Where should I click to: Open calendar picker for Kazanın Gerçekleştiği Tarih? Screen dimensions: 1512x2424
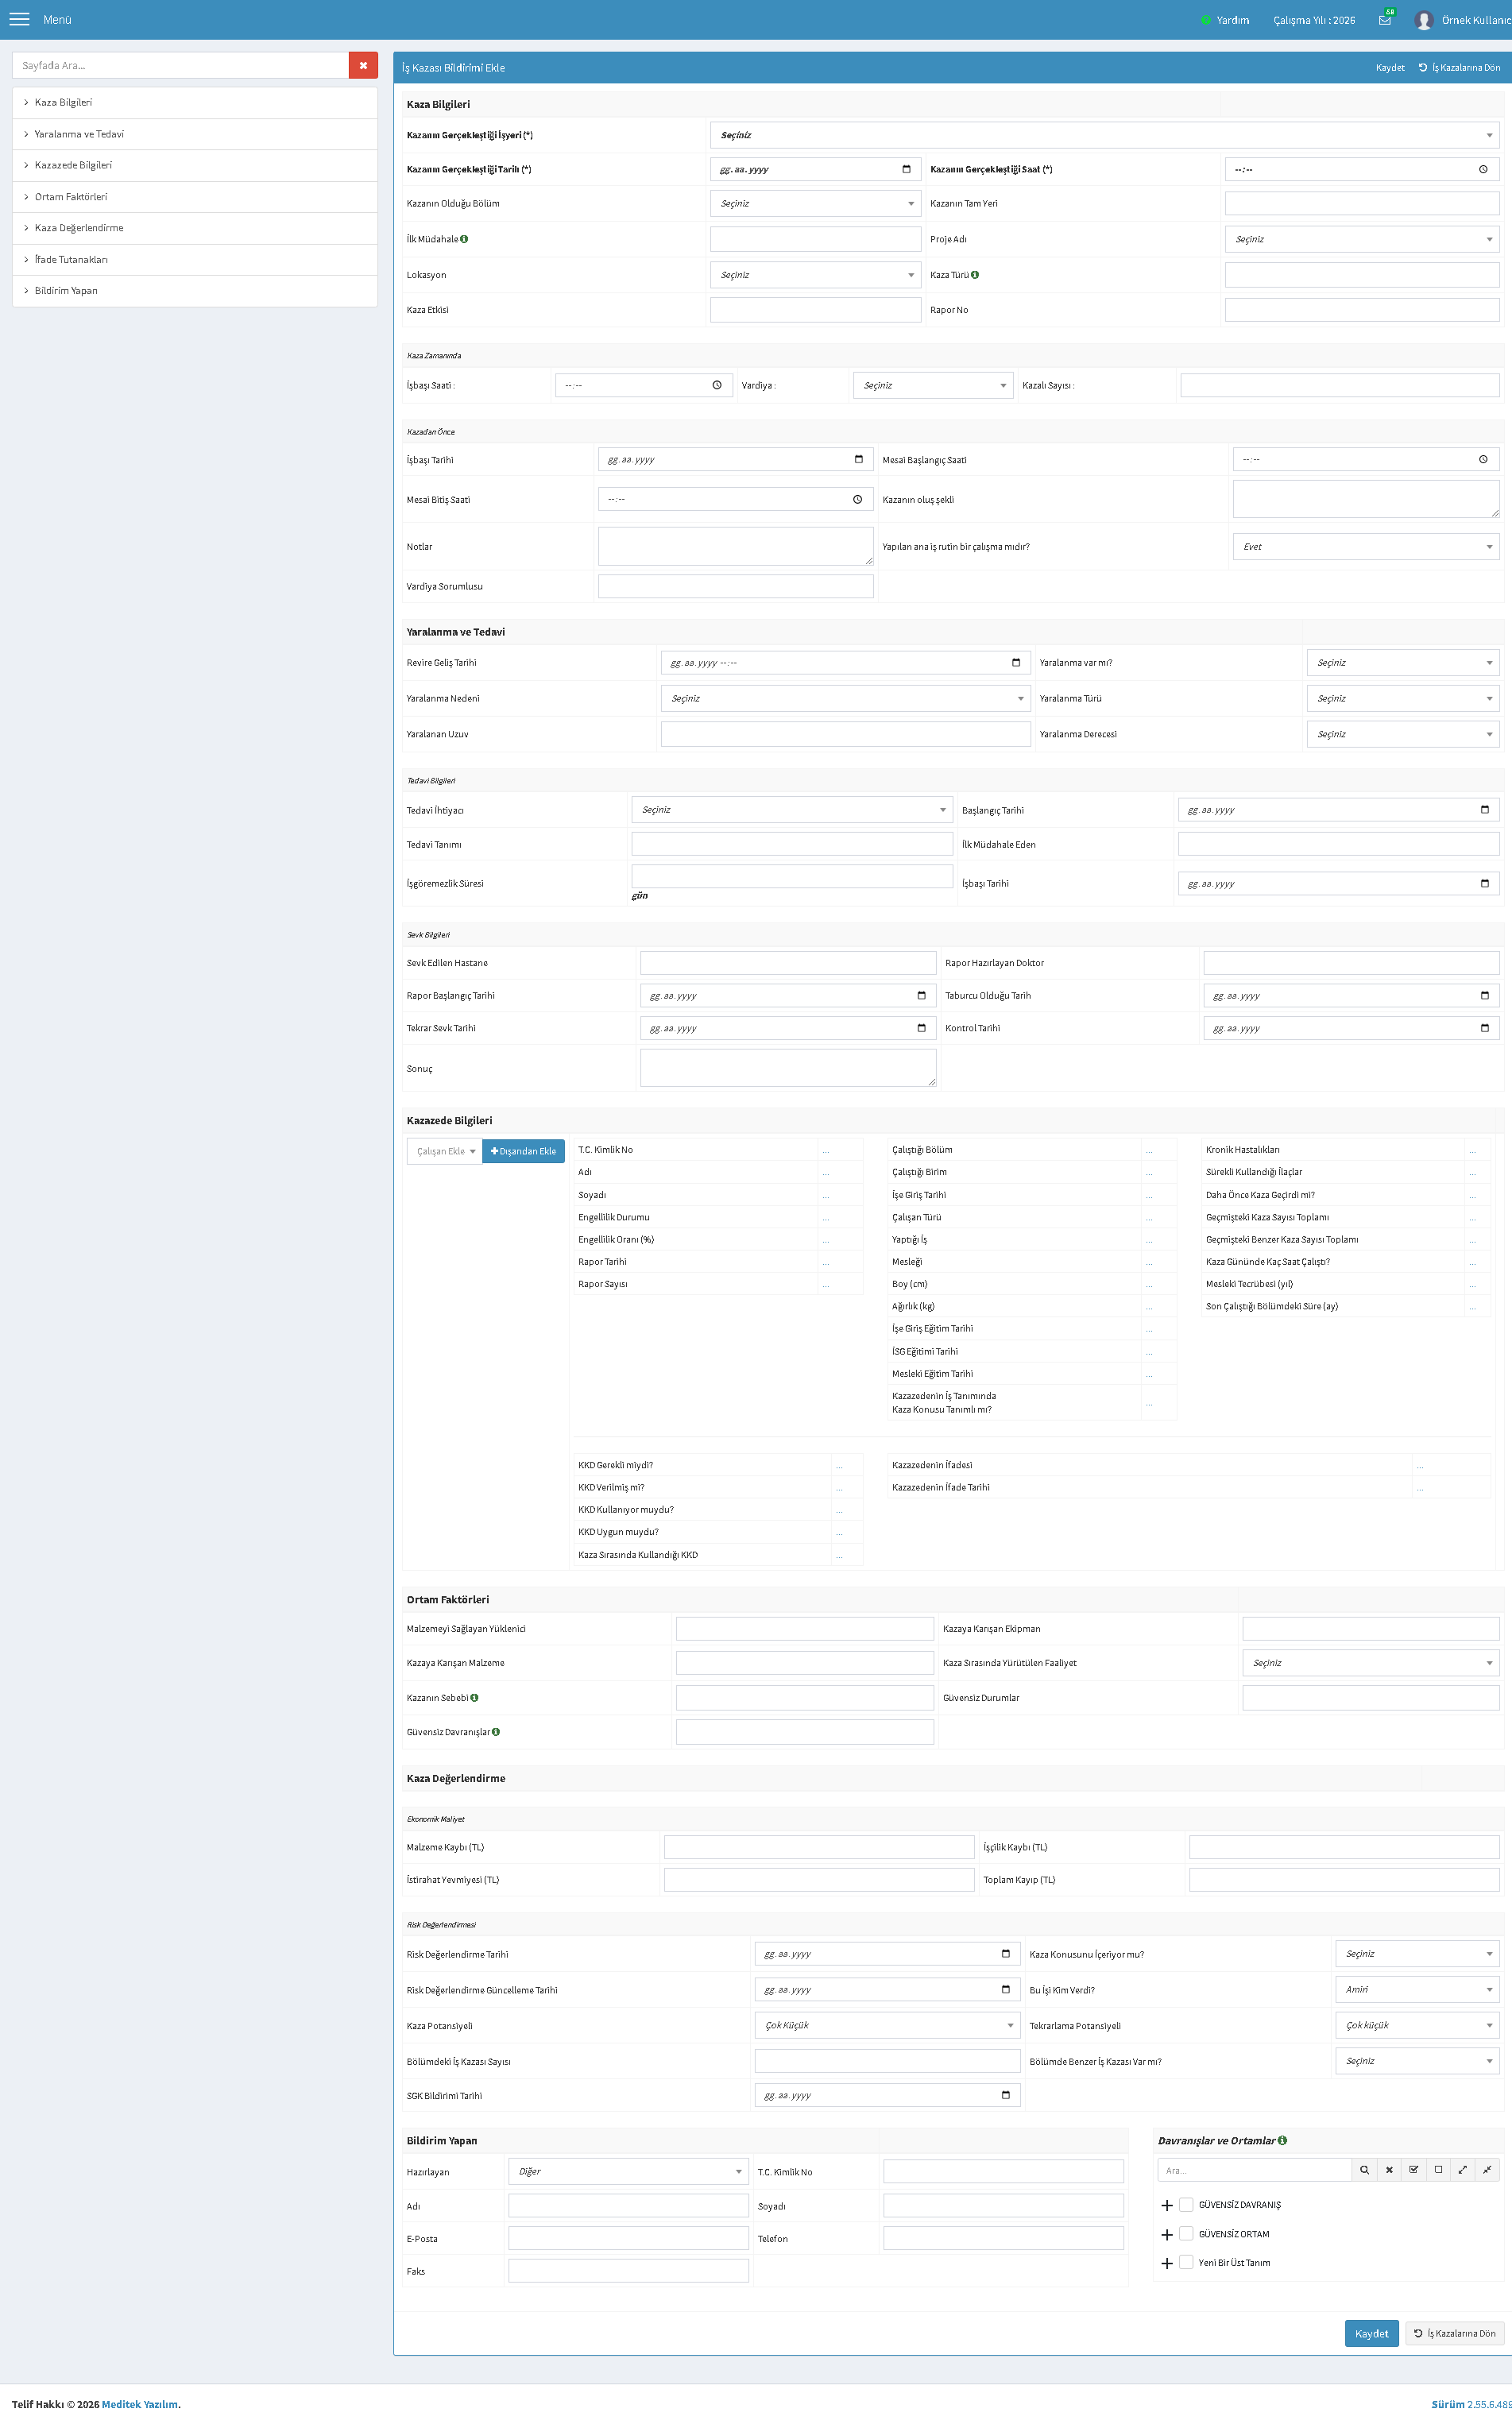[x=906, y=169]
